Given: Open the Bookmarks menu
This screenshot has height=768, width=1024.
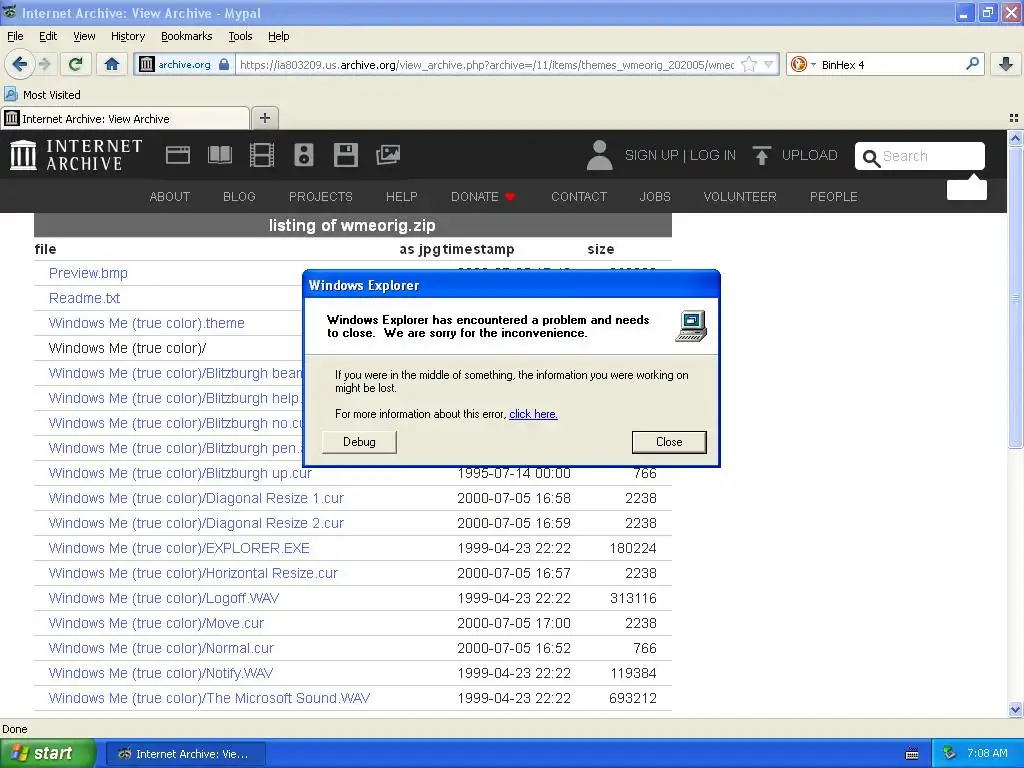Looking at the screenshot, I should 186,36.
